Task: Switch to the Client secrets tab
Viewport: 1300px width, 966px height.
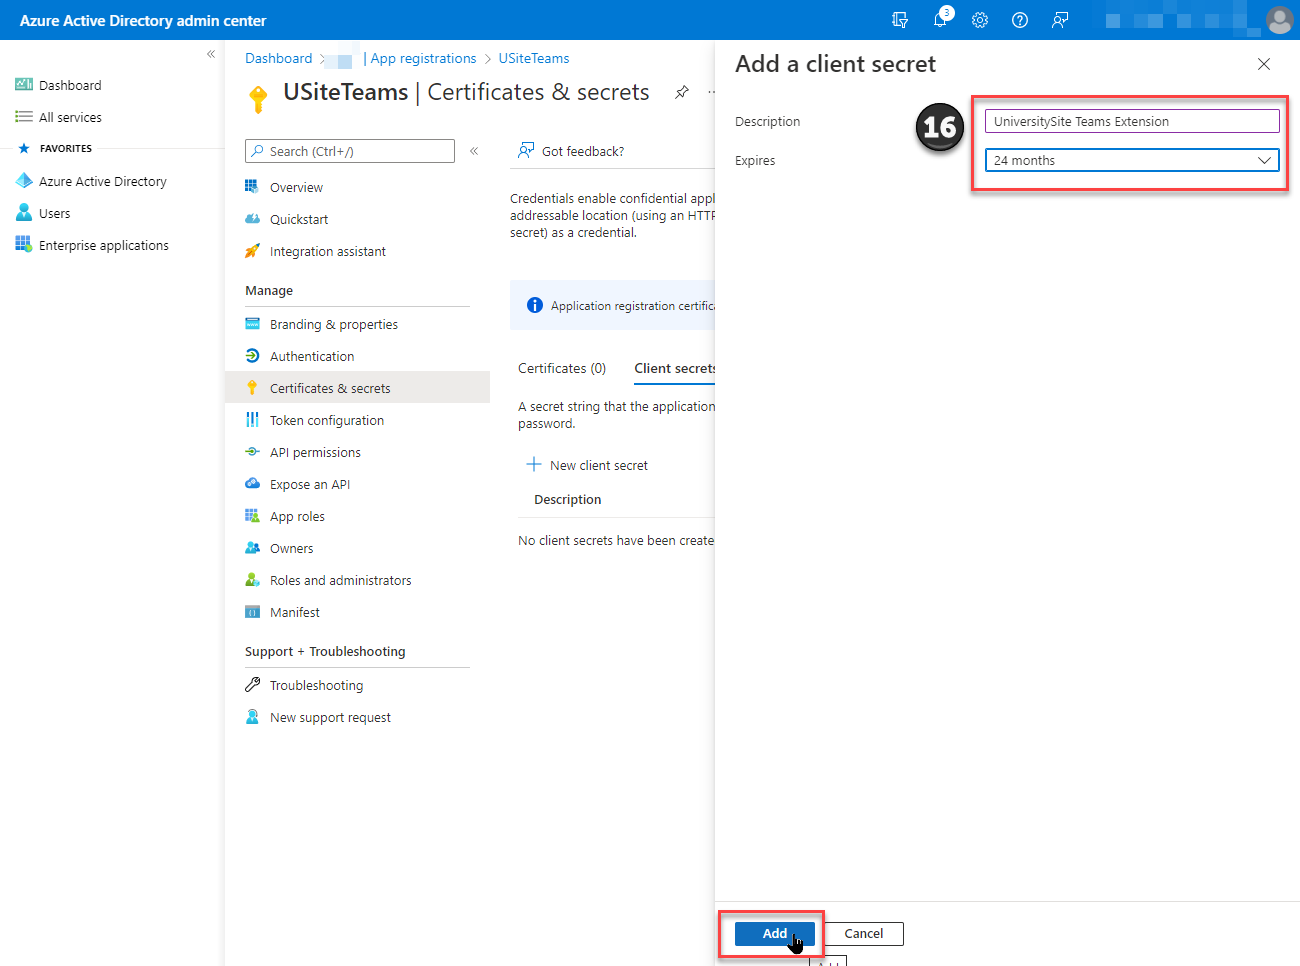Action: coord(675,368)
